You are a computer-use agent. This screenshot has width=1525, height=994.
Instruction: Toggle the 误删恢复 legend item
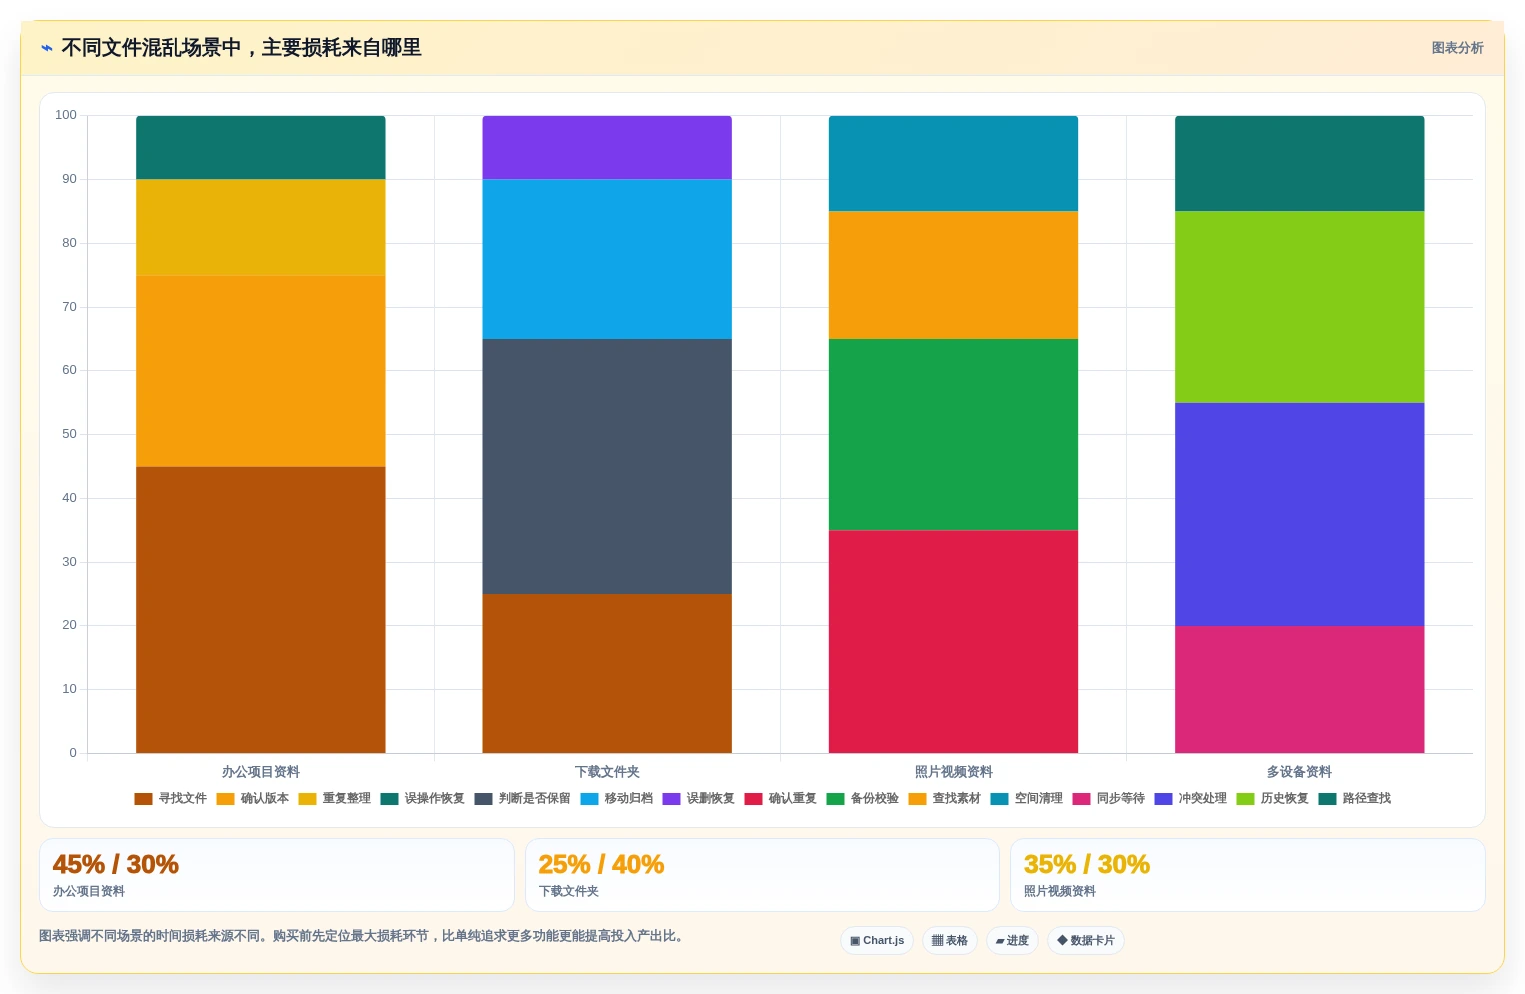tap(698, 798)
